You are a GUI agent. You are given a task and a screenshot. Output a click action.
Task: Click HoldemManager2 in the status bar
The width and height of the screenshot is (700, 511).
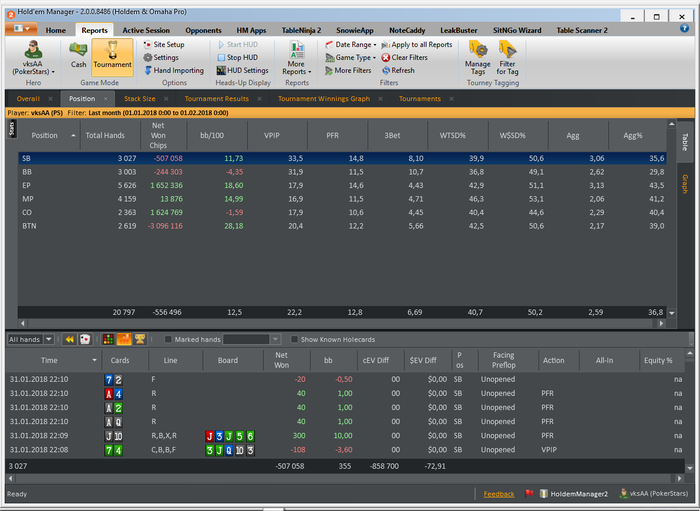tap(574, 494)
